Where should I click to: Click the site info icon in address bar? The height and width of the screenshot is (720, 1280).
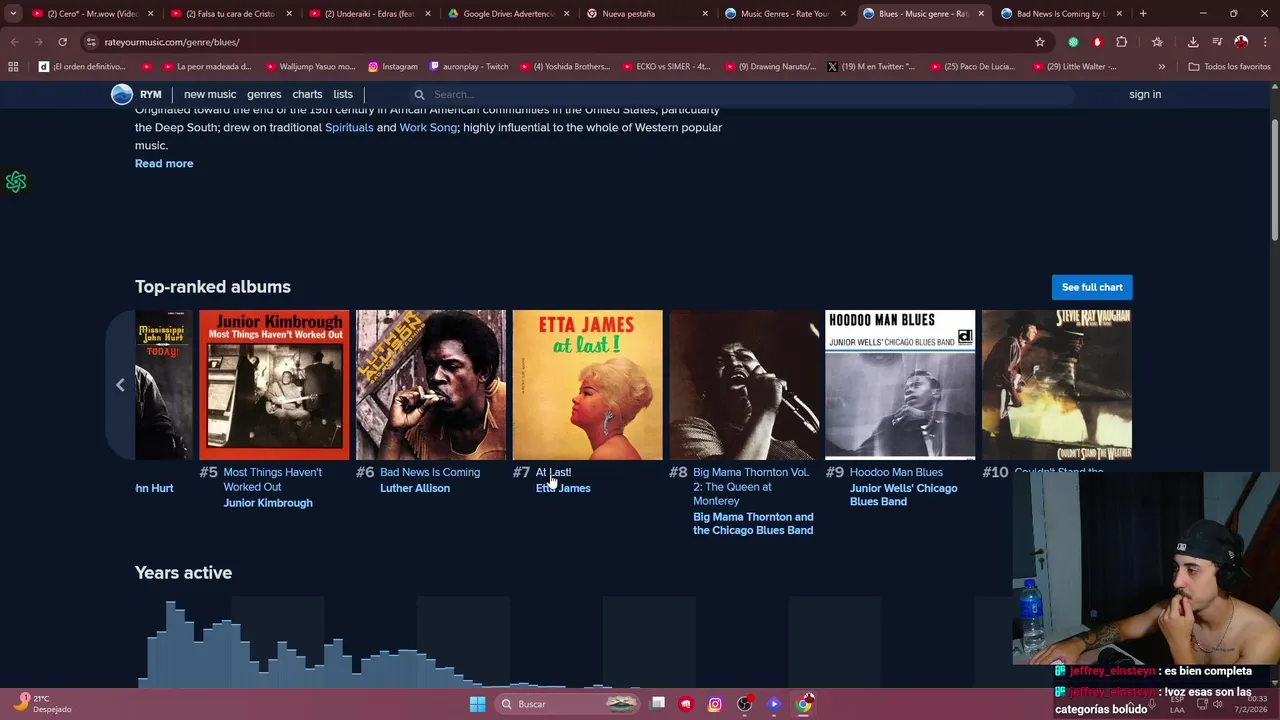click(x=91, y=42)
